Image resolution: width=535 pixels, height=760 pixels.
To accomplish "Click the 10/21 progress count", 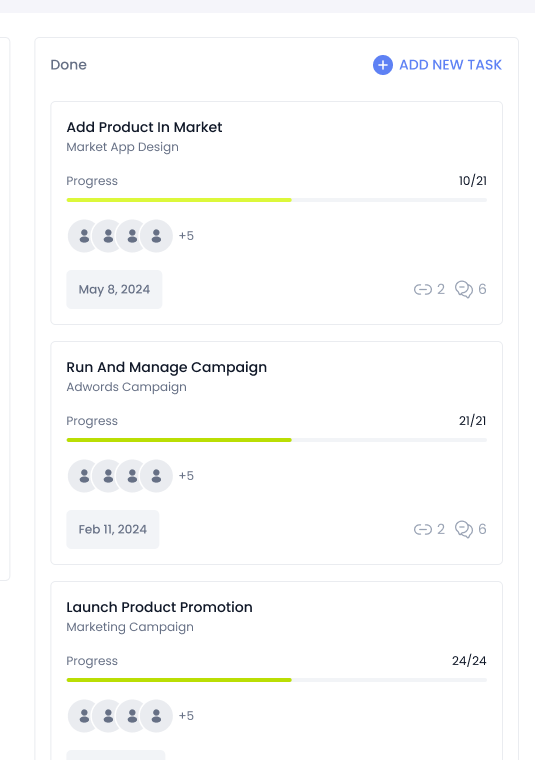I will point(472,181).
